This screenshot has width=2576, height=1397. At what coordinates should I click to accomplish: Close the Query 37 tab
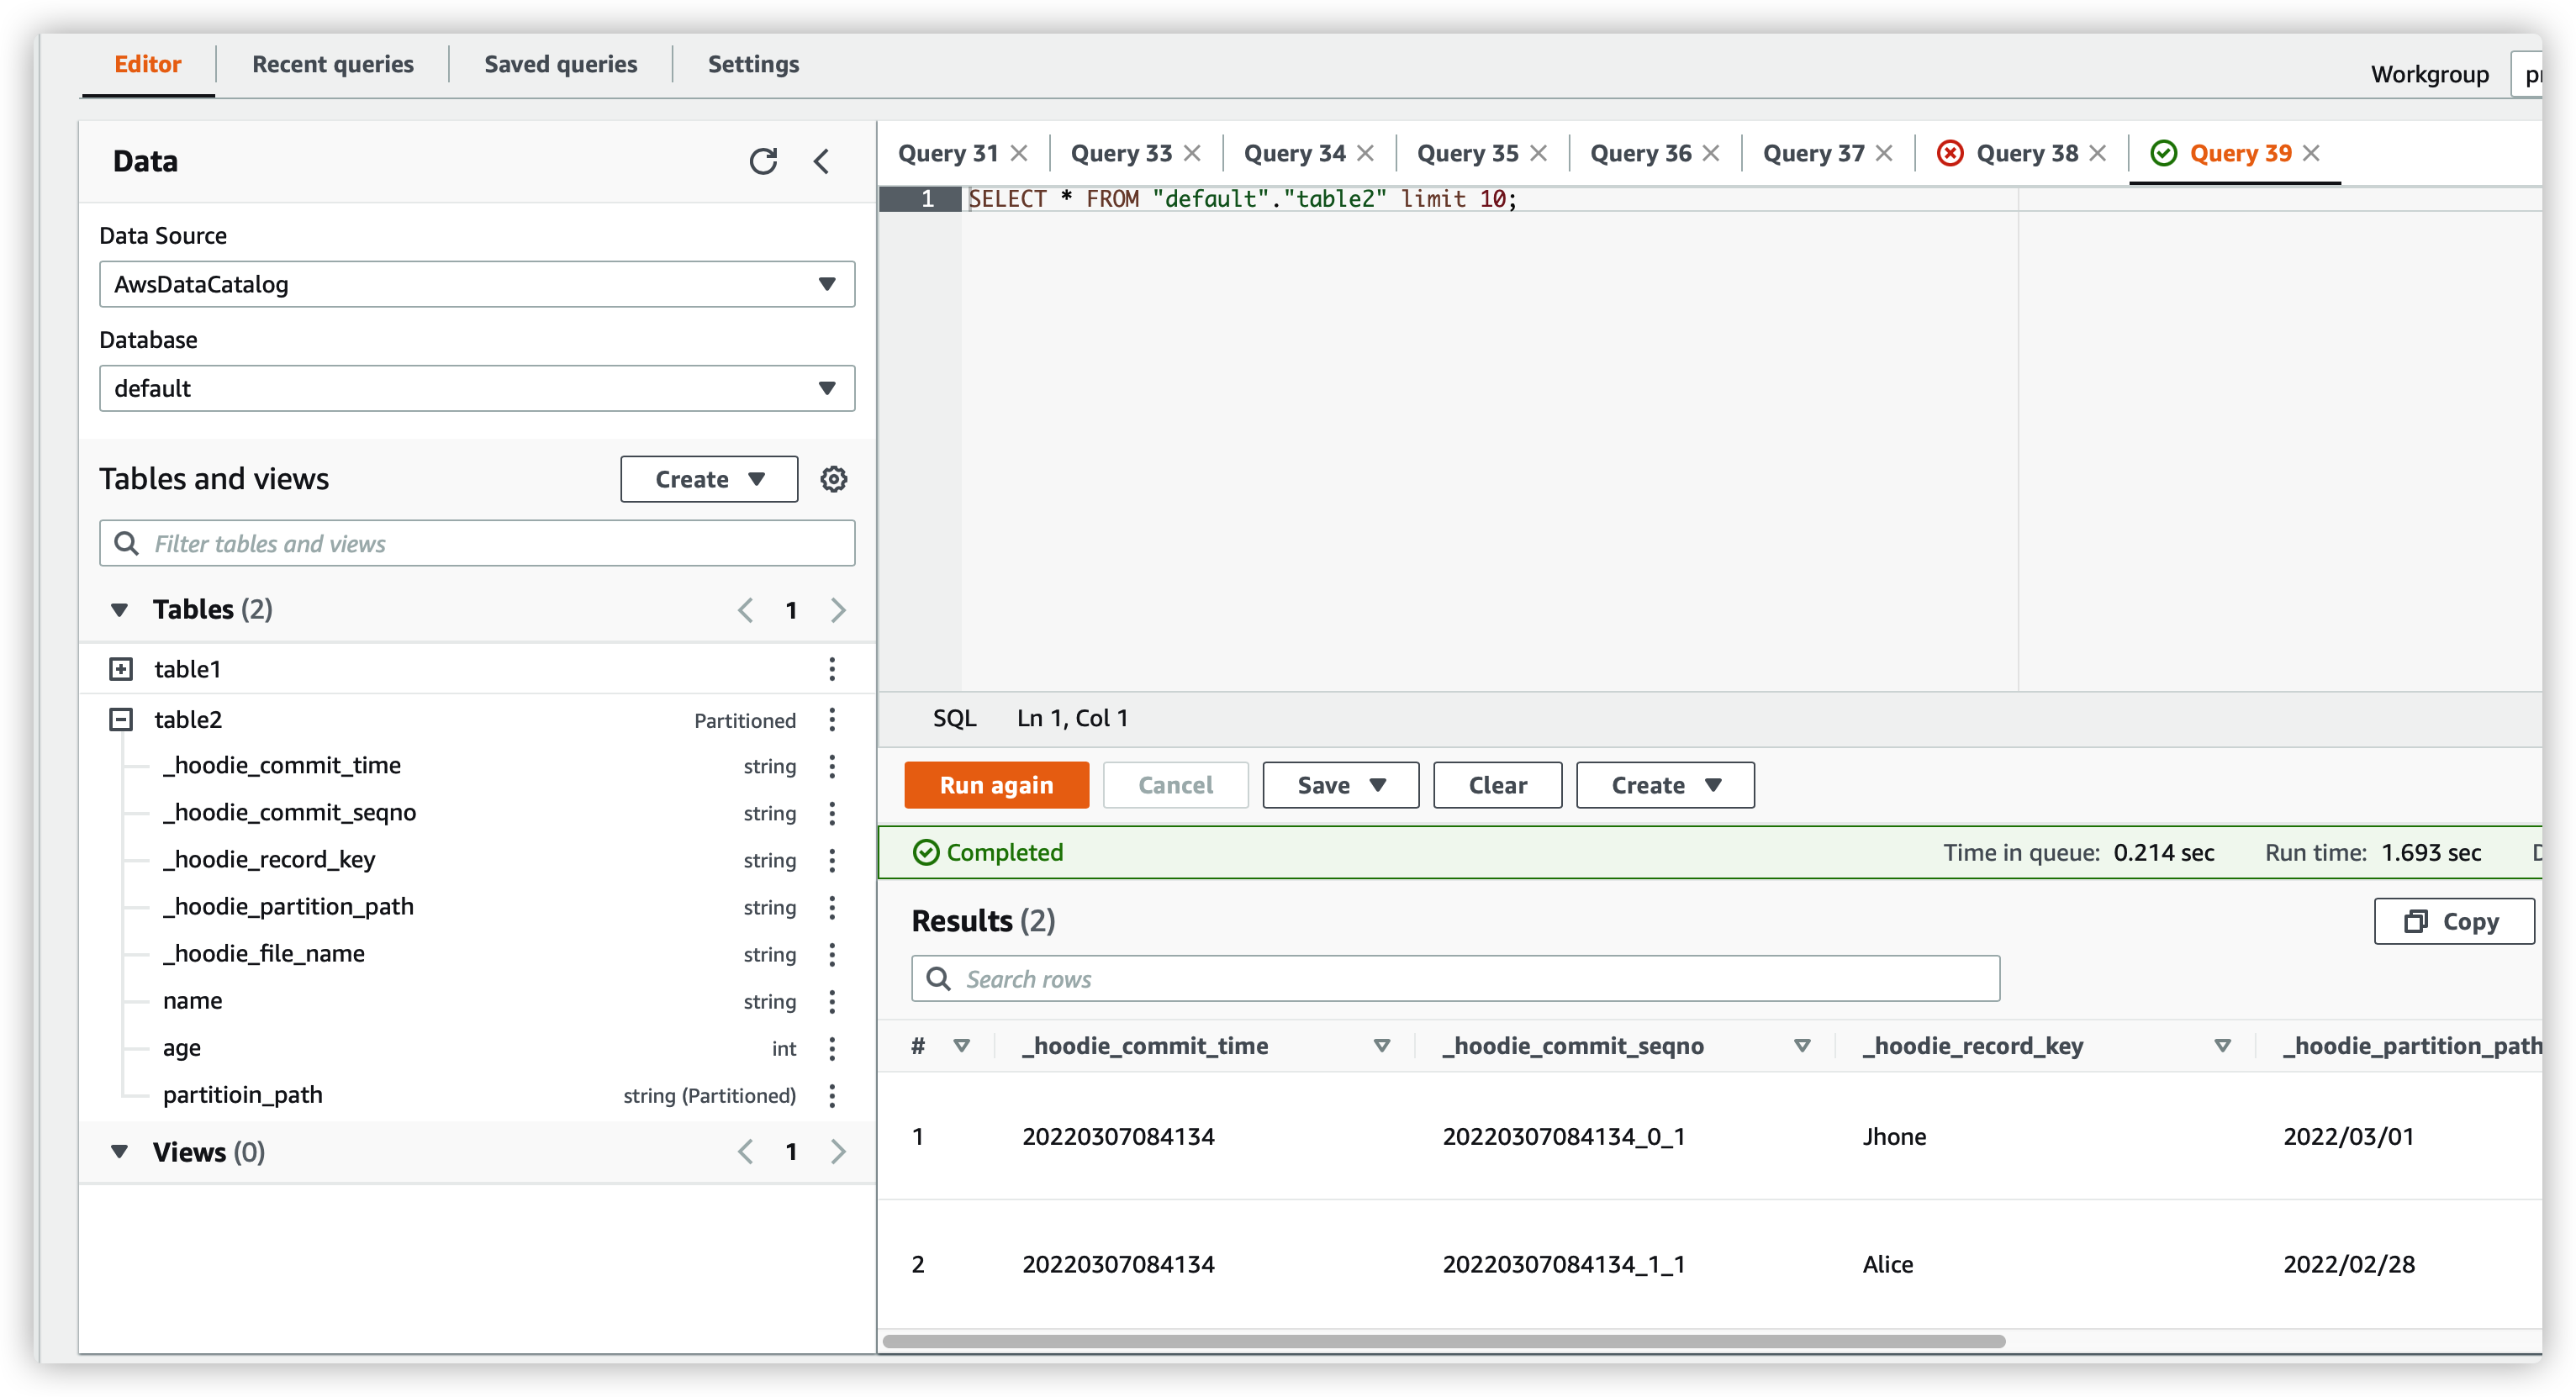pos(1884,153)
